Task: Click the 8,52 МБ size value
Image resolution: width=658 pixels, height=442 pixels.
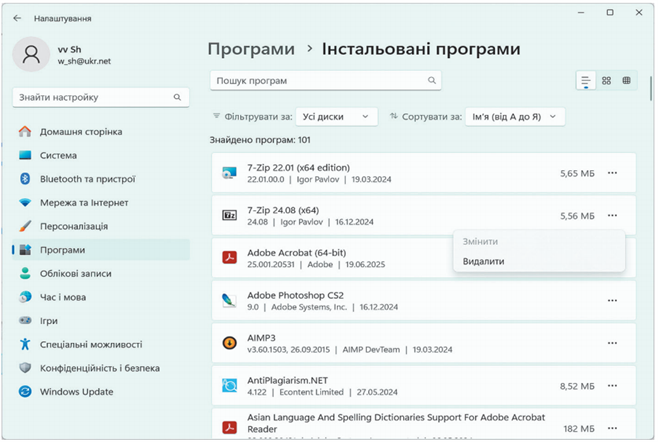Action: click(x=577, y=386)
